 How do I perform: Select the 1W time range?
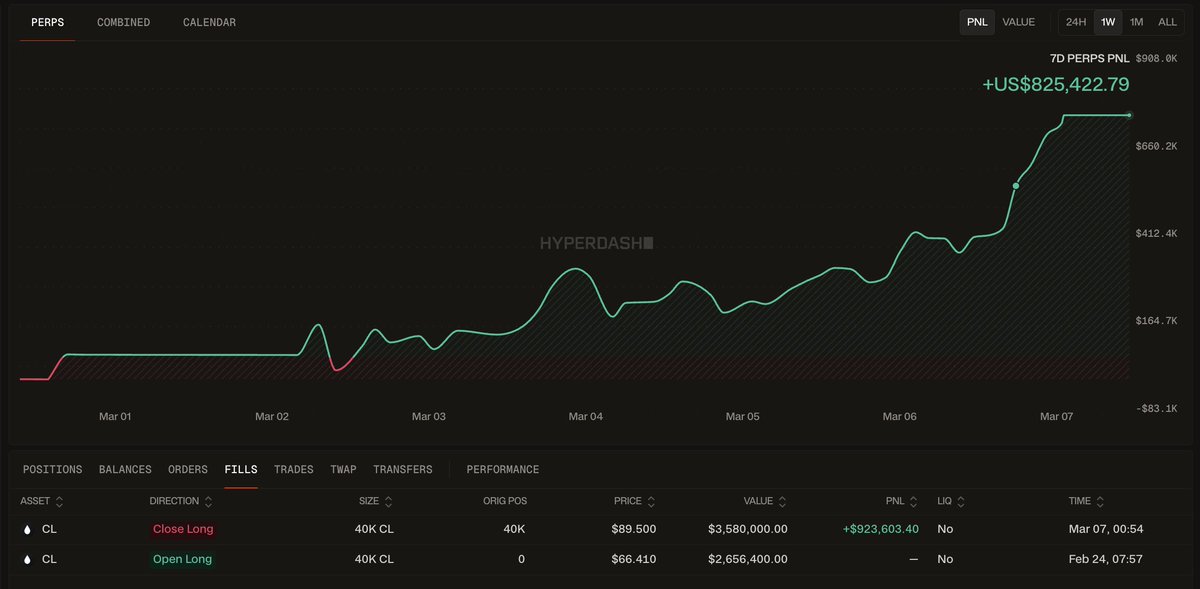click(x=1107, y=22)
